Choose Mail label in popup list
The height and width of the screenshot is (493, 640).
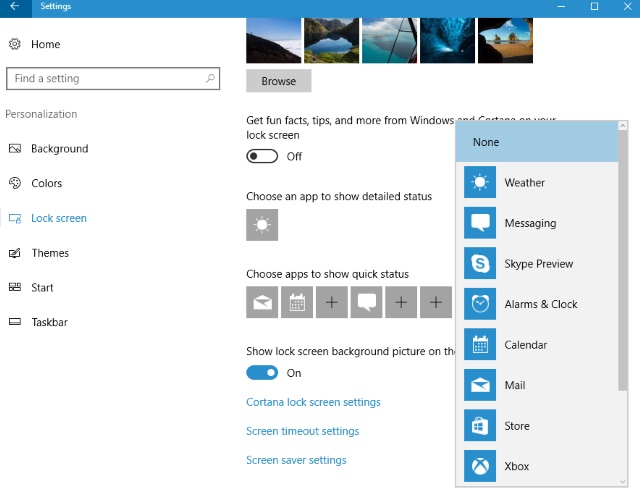tap(515, 385)
